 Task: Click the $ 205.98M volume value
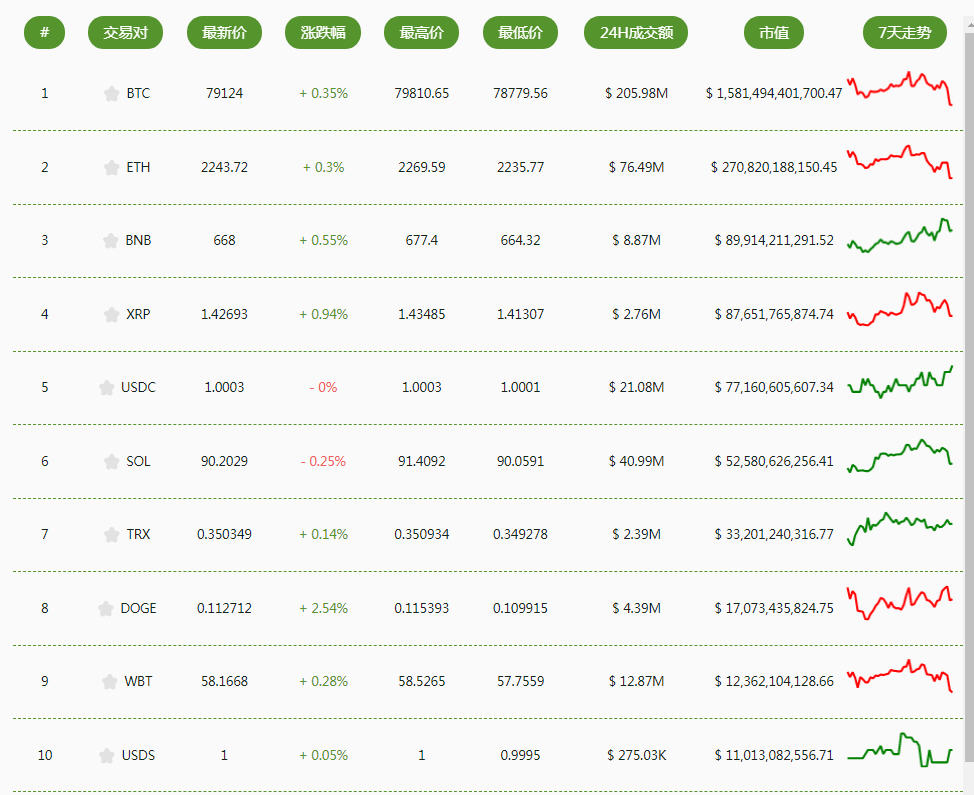(636, 93)
